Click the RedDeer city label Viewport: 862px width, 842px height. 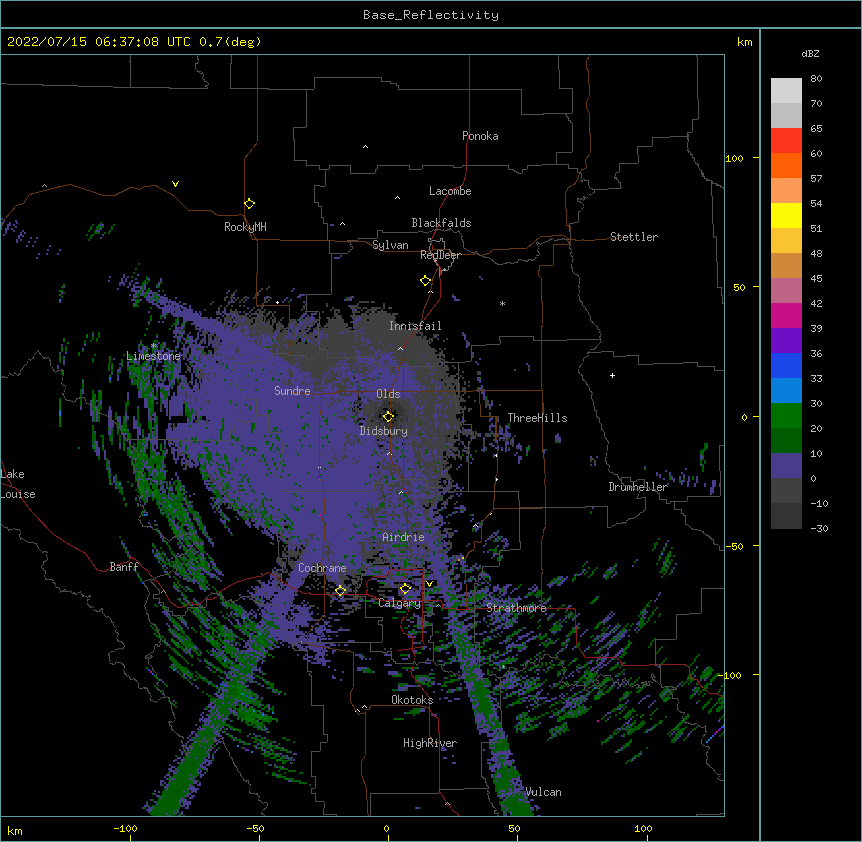click(x=440, y=255)
